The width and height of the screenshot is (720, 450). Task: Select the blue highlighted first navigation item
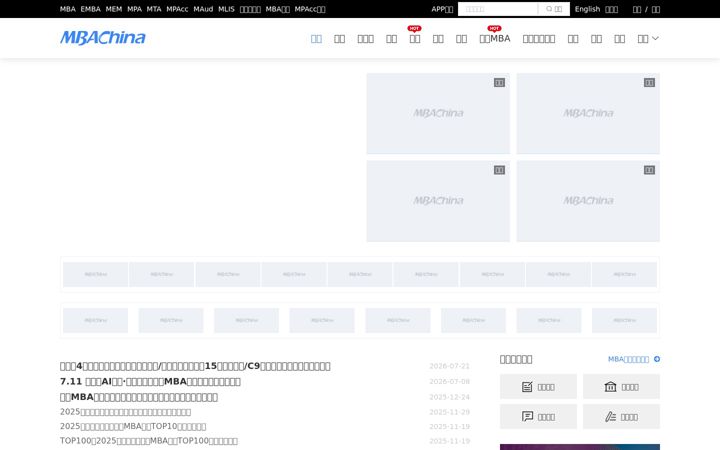(316, 39)
